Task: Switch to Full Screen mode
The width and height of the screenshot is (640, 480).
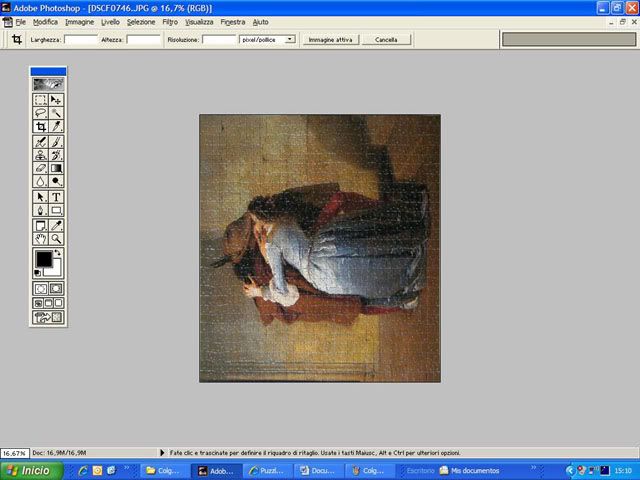Action: (58, 303)
